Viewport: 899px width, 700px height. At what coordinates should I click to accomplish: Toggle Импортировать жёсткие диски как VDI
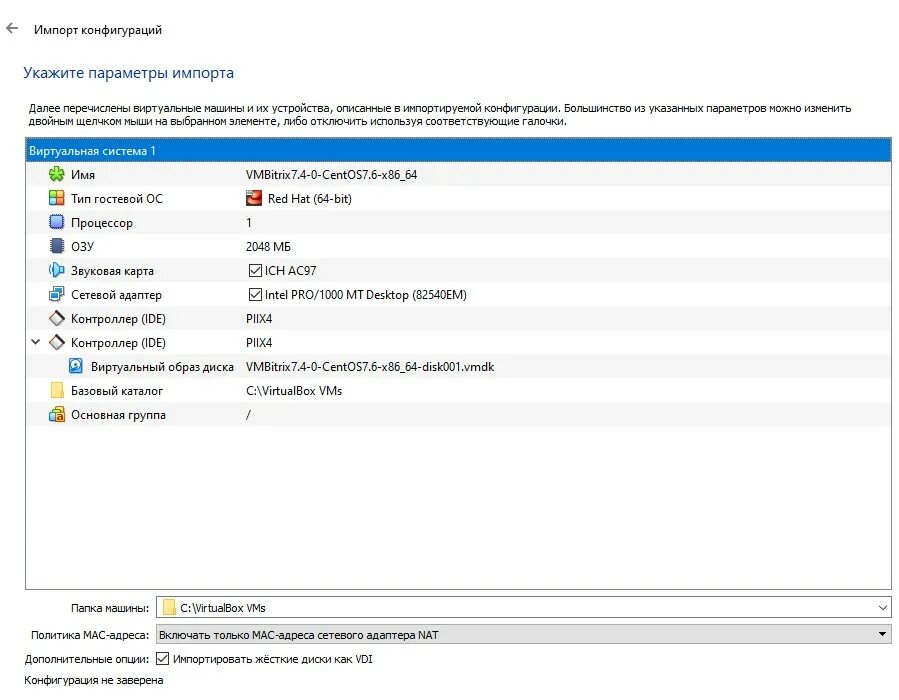tap(162, 659)
